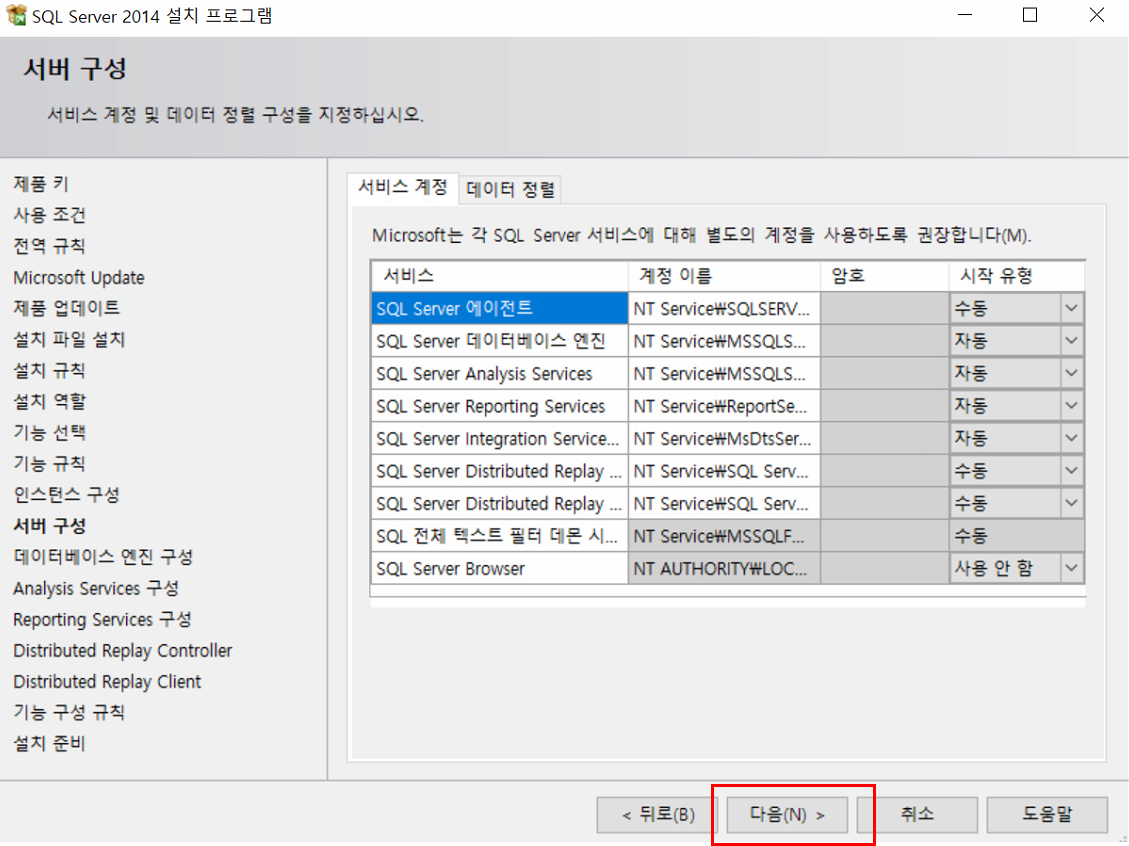Image resolution: width=1129 pixels, height=846 pixels.
Task: Click Microsoft Update step in sidebar
Action: pos(78,277)
